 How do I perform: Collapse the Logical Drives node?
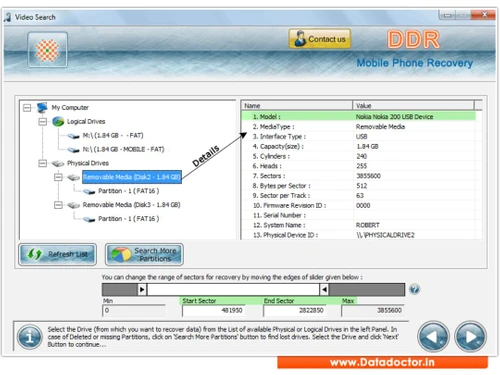tap(42, 121)
